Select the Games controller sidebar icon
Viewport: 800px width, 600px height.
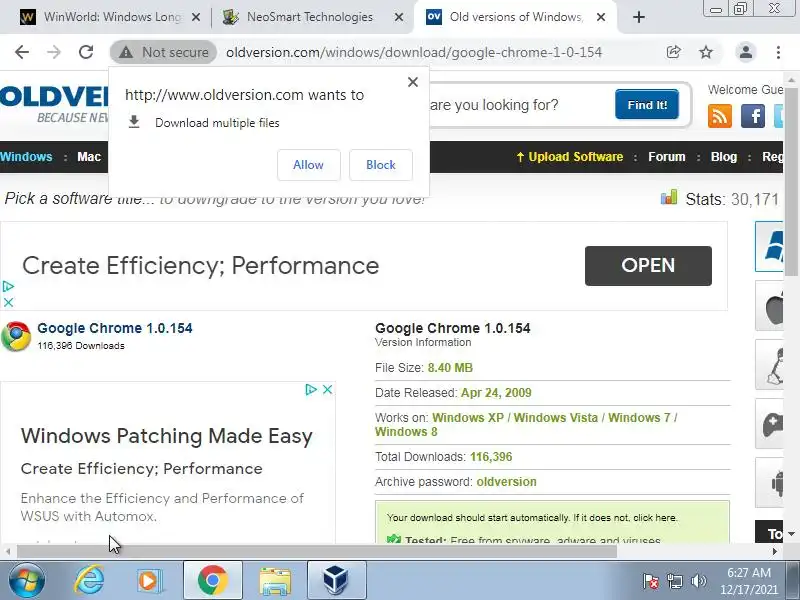click(x=769, y=424)
